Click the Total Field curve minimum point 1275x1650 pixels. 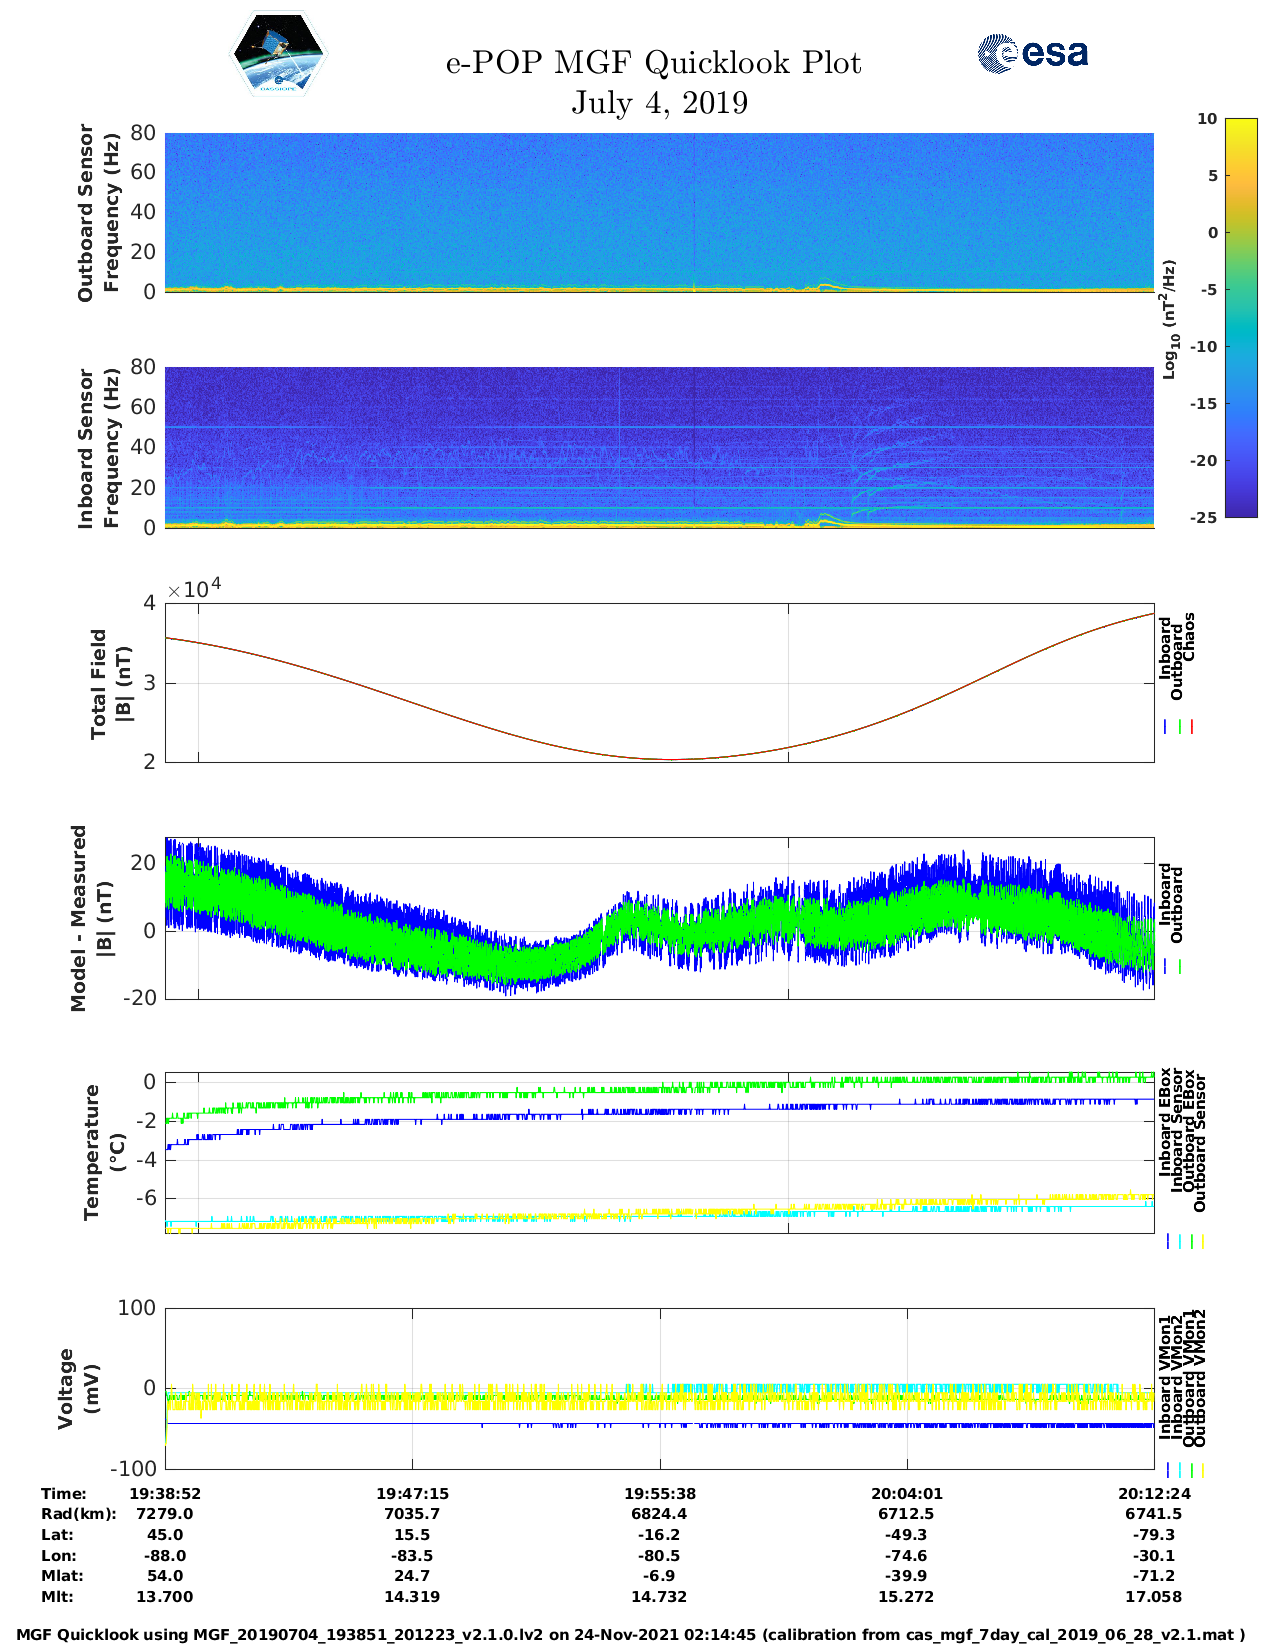point(670,759)
